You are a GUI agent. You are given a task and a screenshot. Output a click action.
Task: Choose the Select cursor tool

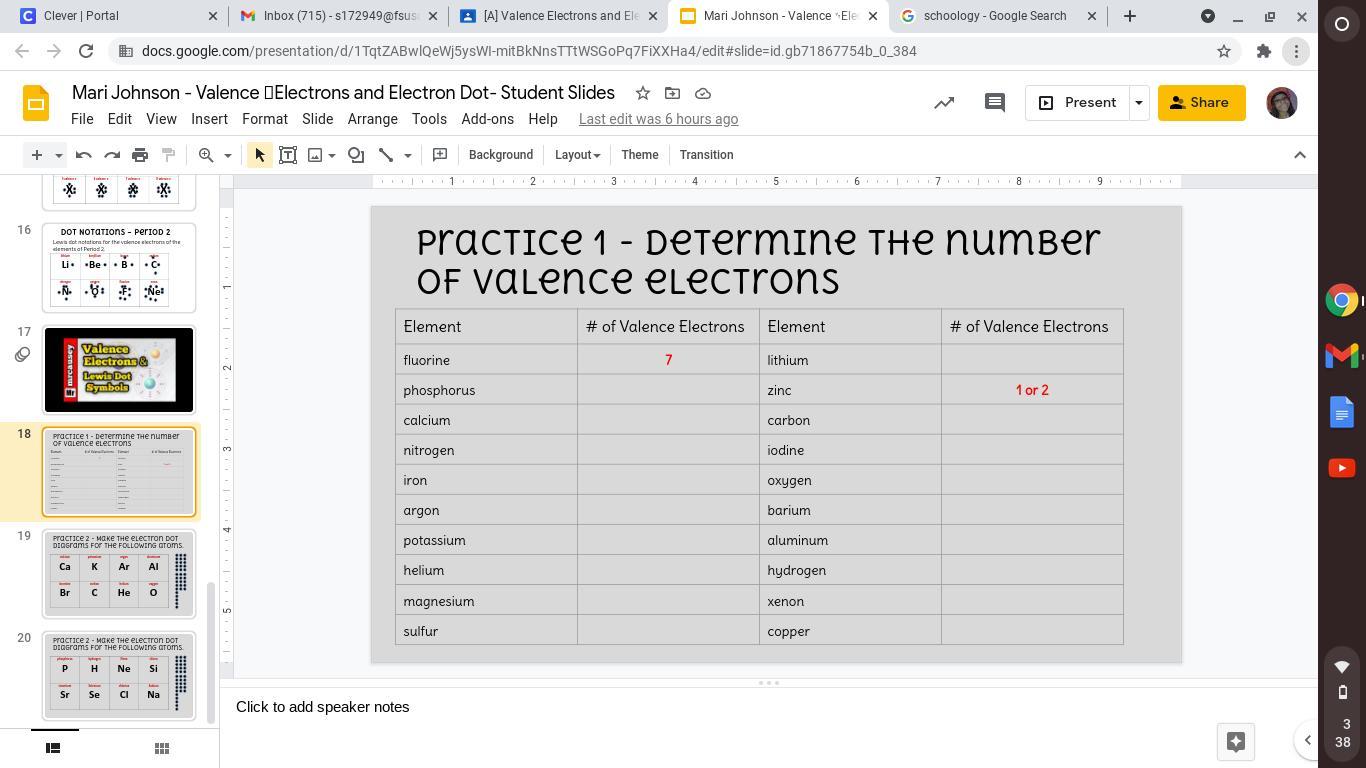point(260,155)
